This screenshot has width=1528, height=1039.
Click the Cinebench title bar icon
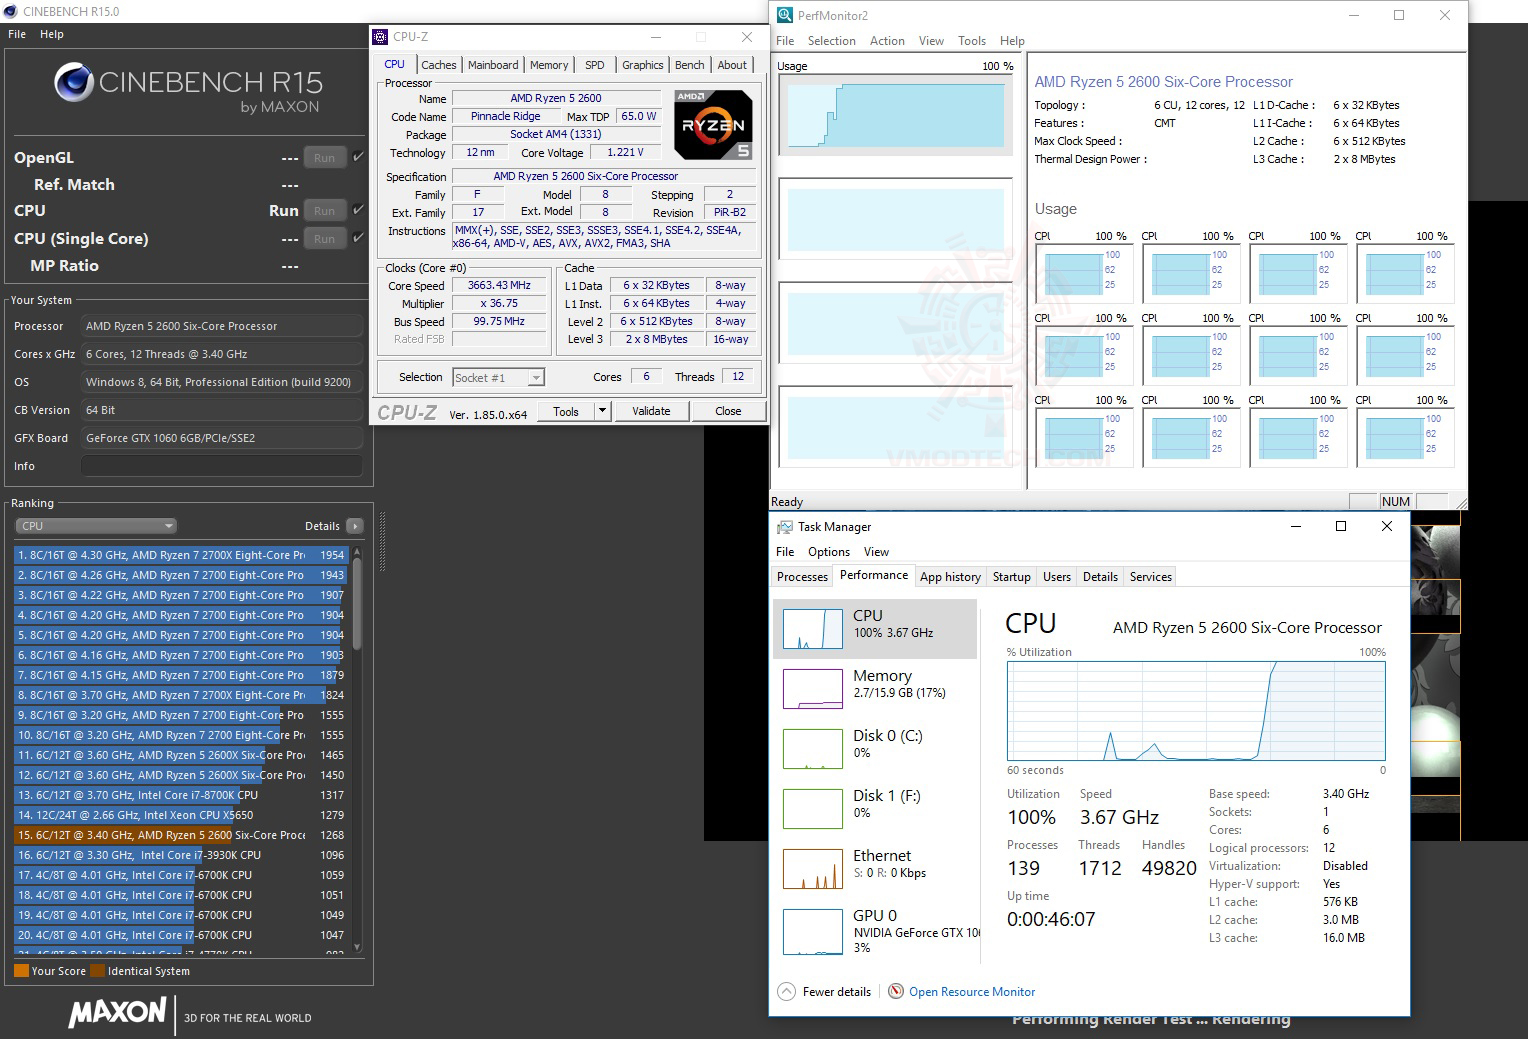coord(10,11)
